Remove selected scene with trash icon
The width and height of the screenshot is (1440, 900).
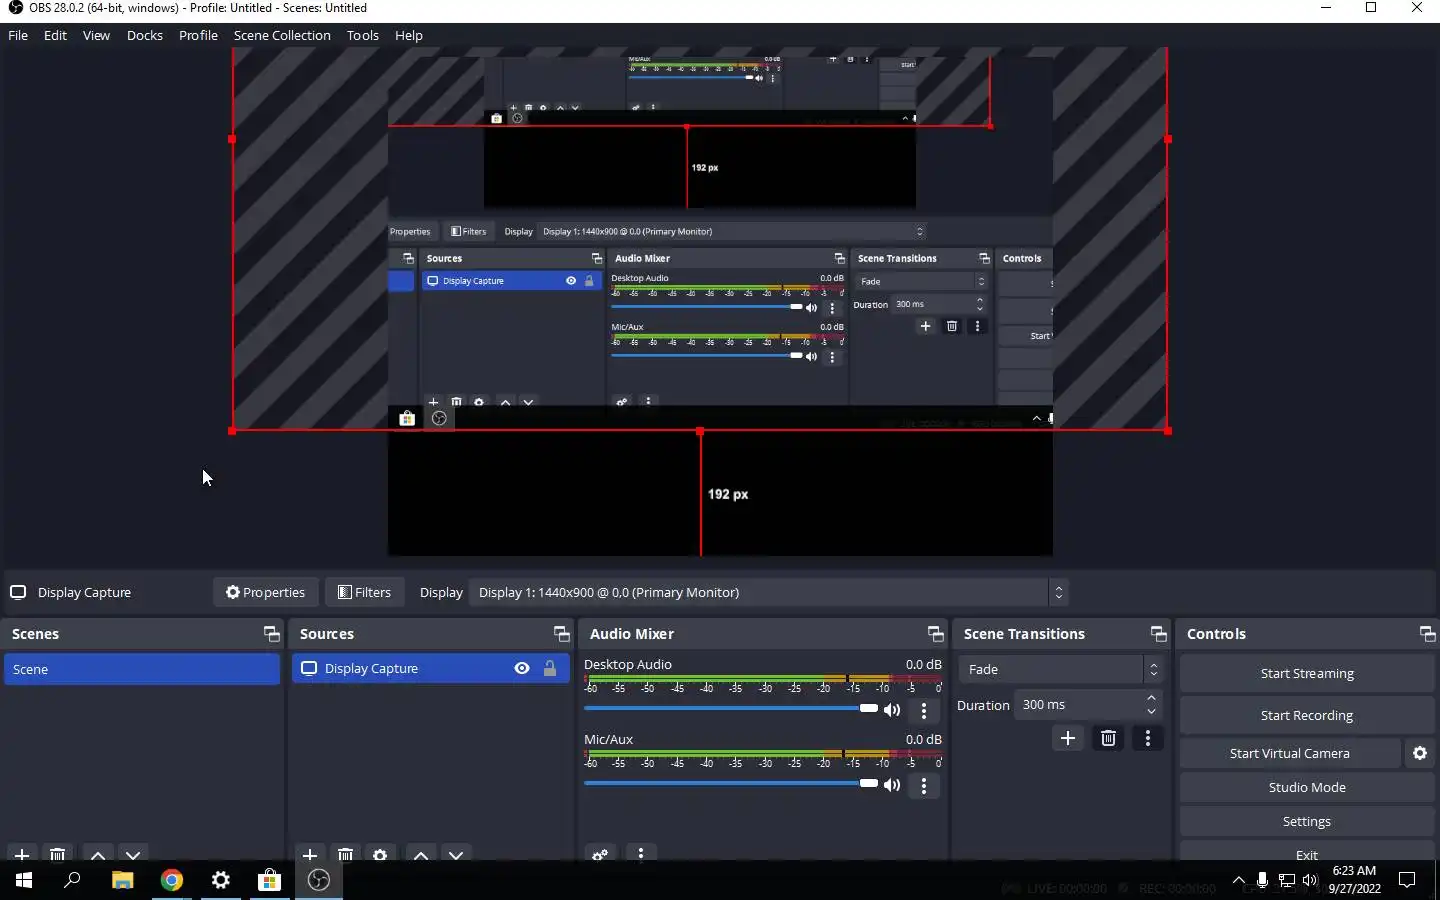pos(58,854)
